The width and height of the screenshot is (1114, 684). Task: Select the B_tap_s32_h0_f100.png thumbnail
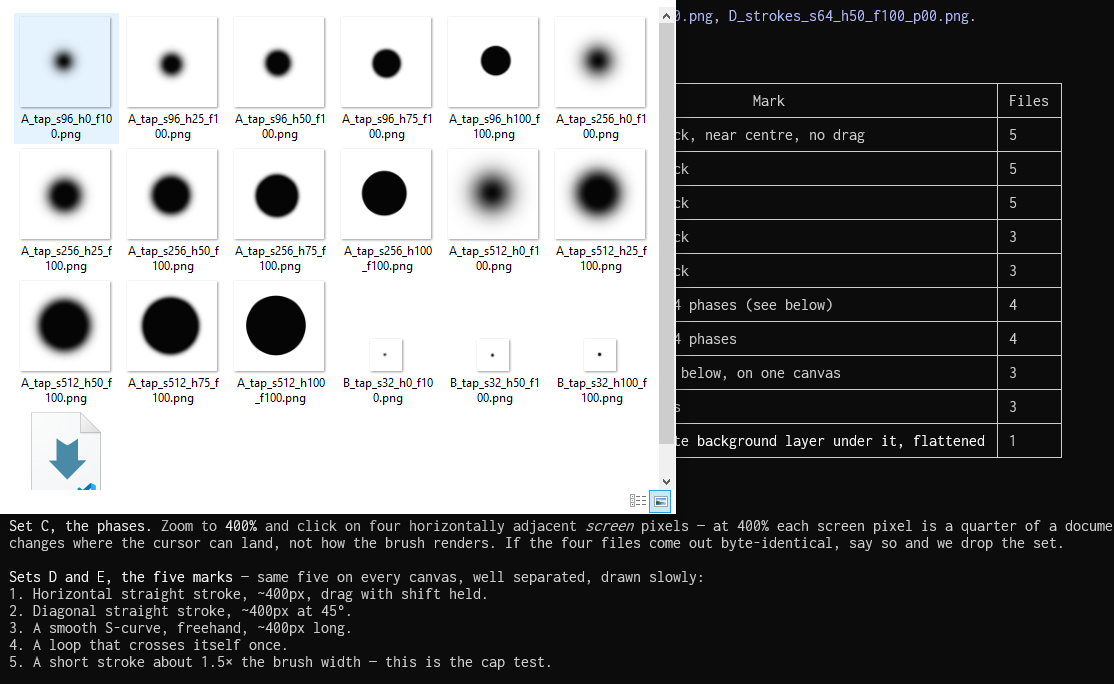click(386, 354)
